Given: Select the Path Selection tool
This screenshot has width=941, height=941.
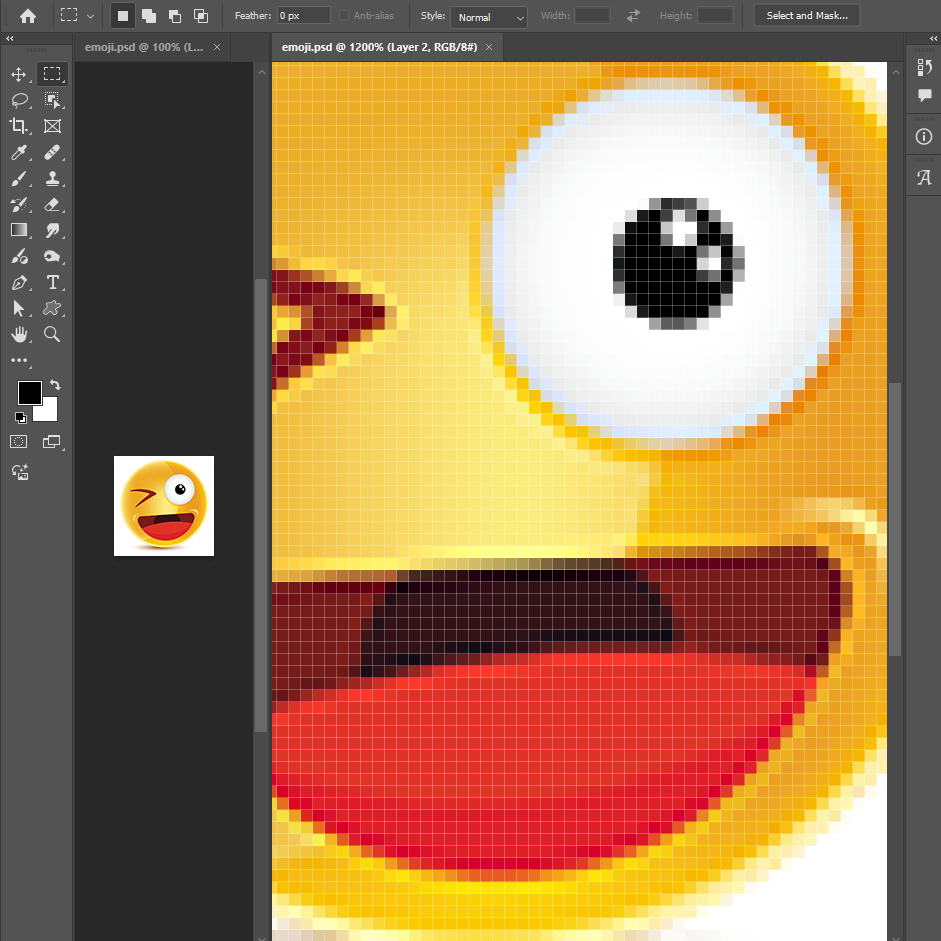Looking at the screenshot, I should click(19, 308).
